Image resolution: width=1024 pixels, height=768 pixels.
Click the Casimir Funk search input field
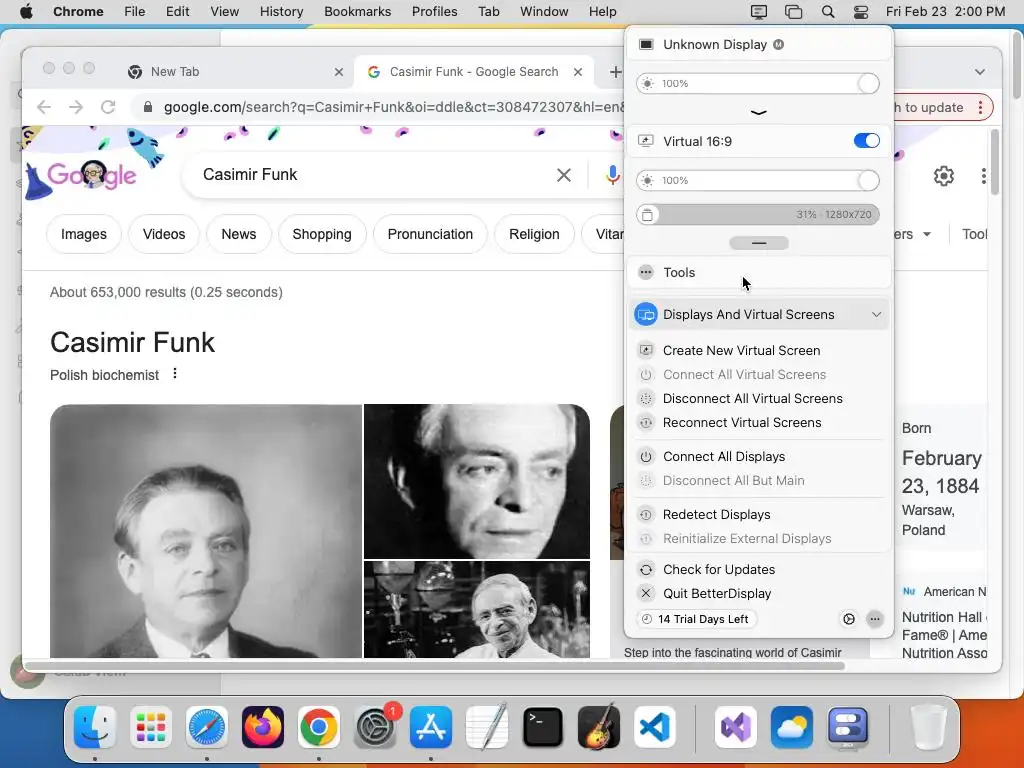click(372, 174)
